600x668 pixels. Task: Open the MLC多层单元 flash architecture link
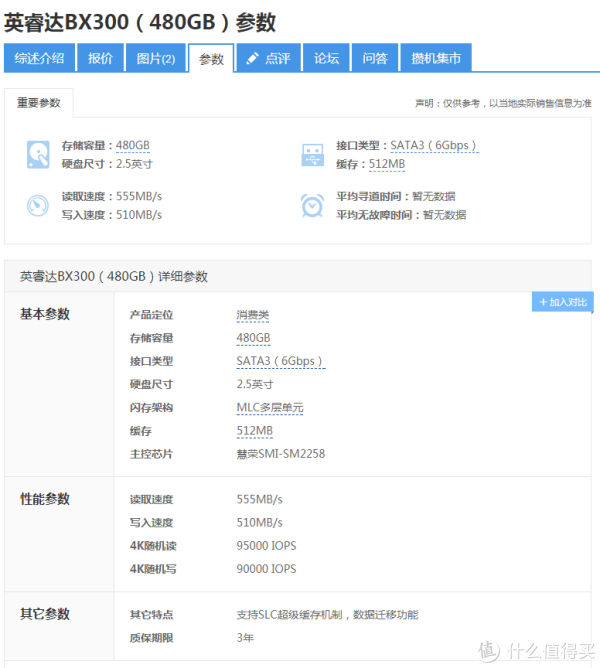coord(270,408)
